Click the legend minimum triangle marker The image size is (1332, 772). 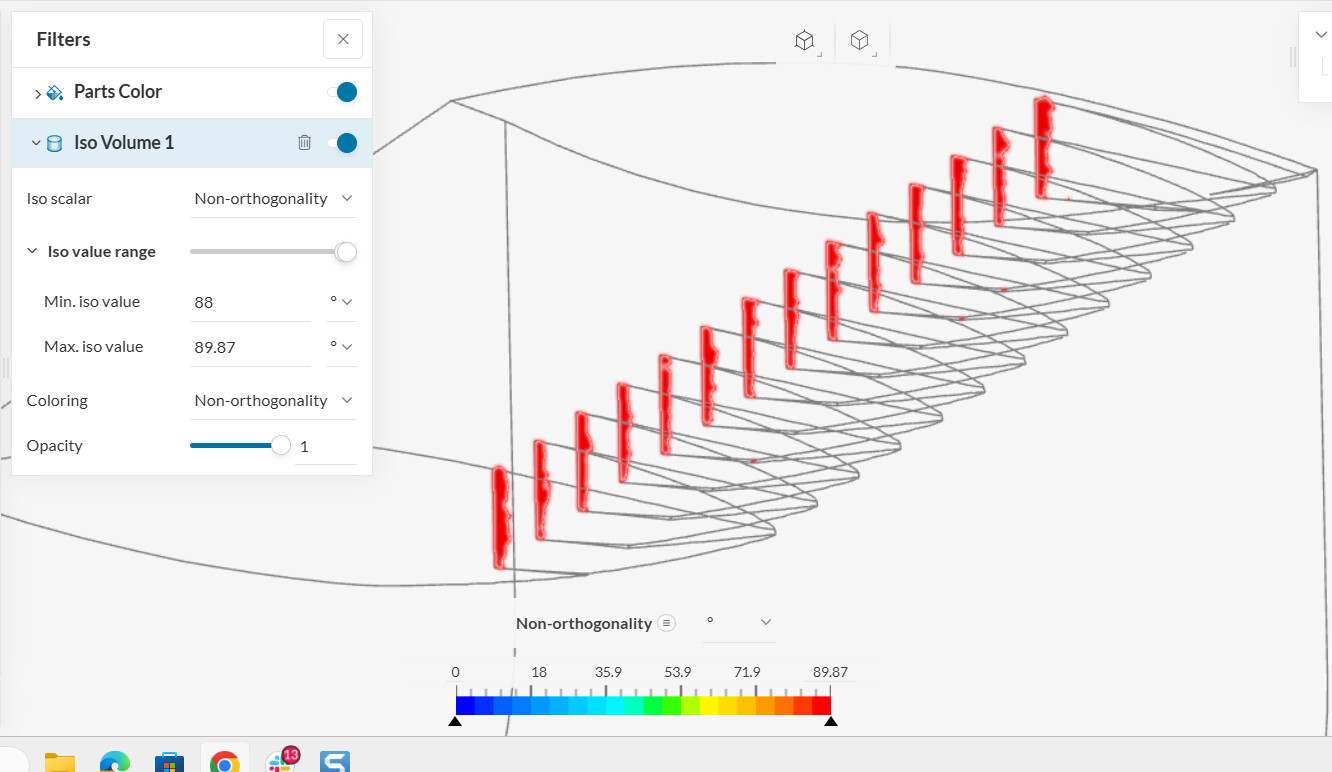455,721
